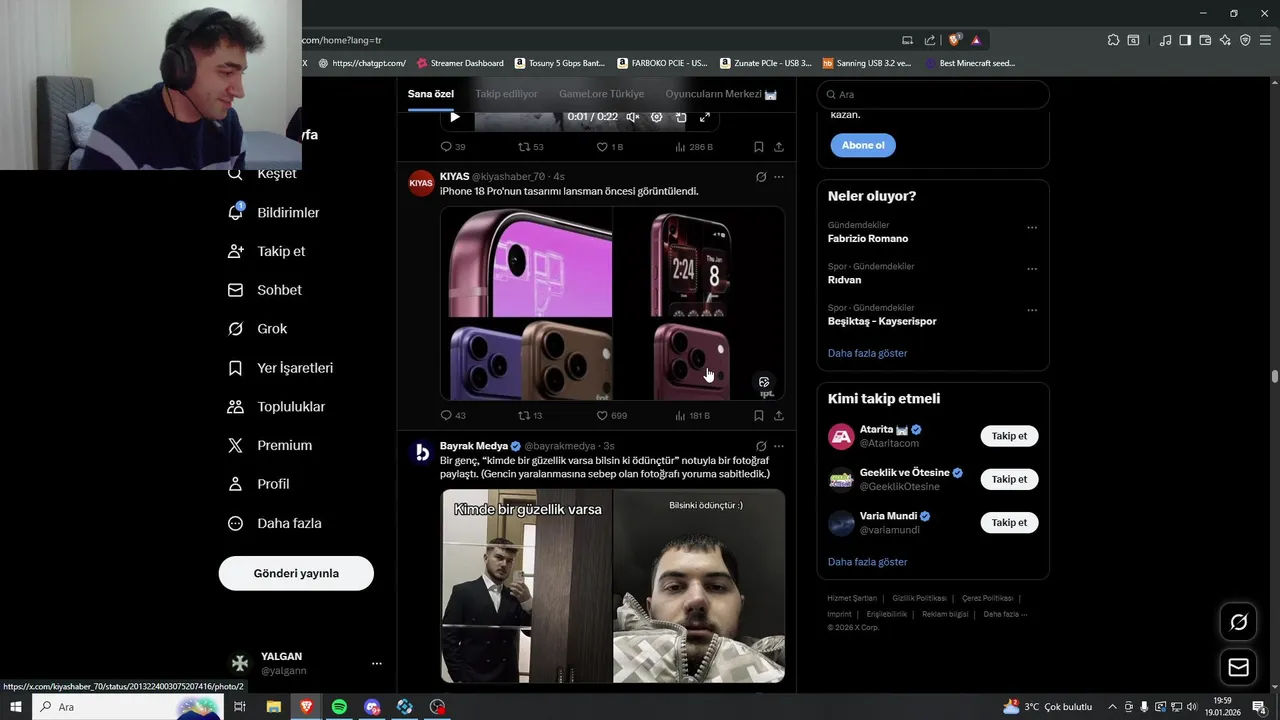Viewport: 1280px width, 720px height.
Task: Open floating Grok button at bottom right
Action: tap(1238, 622)
